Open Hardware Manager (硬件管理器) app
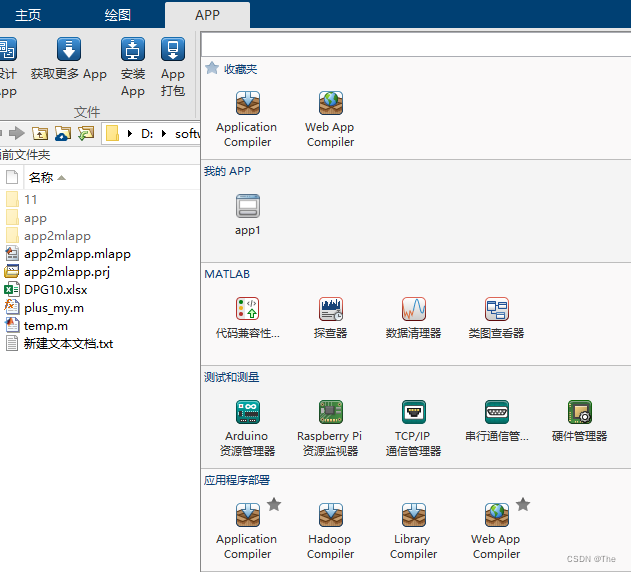 coord(579,421)
